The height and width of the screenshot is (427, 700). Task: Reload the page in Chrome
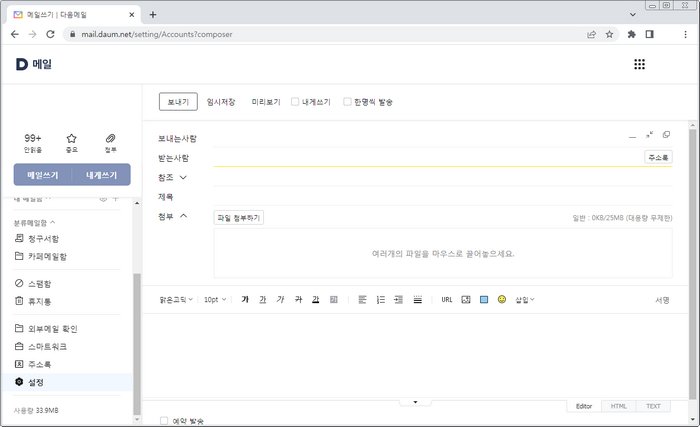click(x=50, y=34)
